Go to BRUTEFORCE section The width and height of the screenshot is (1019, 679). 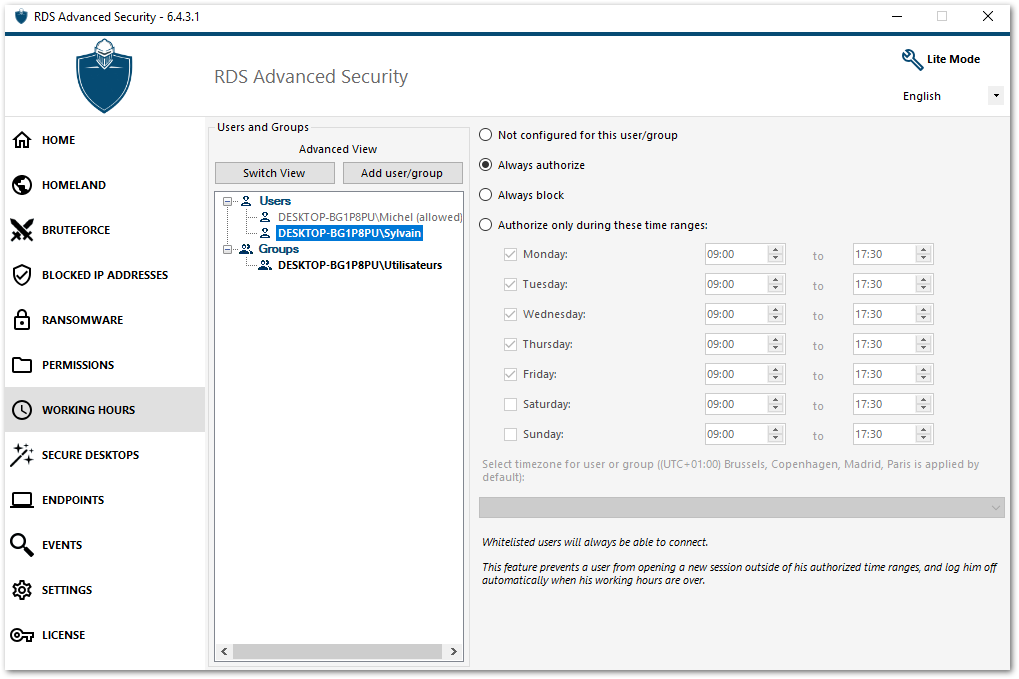tap(105, 230)
